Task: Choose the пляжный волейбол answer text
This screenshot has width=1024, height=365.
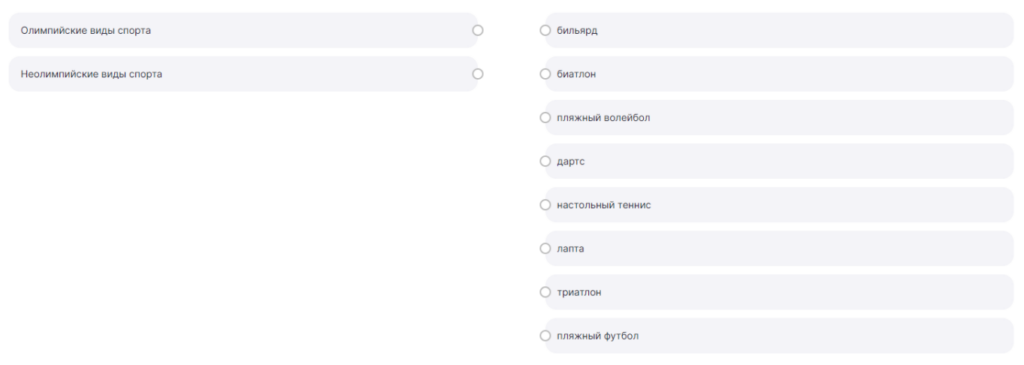Action: point(603,118)
